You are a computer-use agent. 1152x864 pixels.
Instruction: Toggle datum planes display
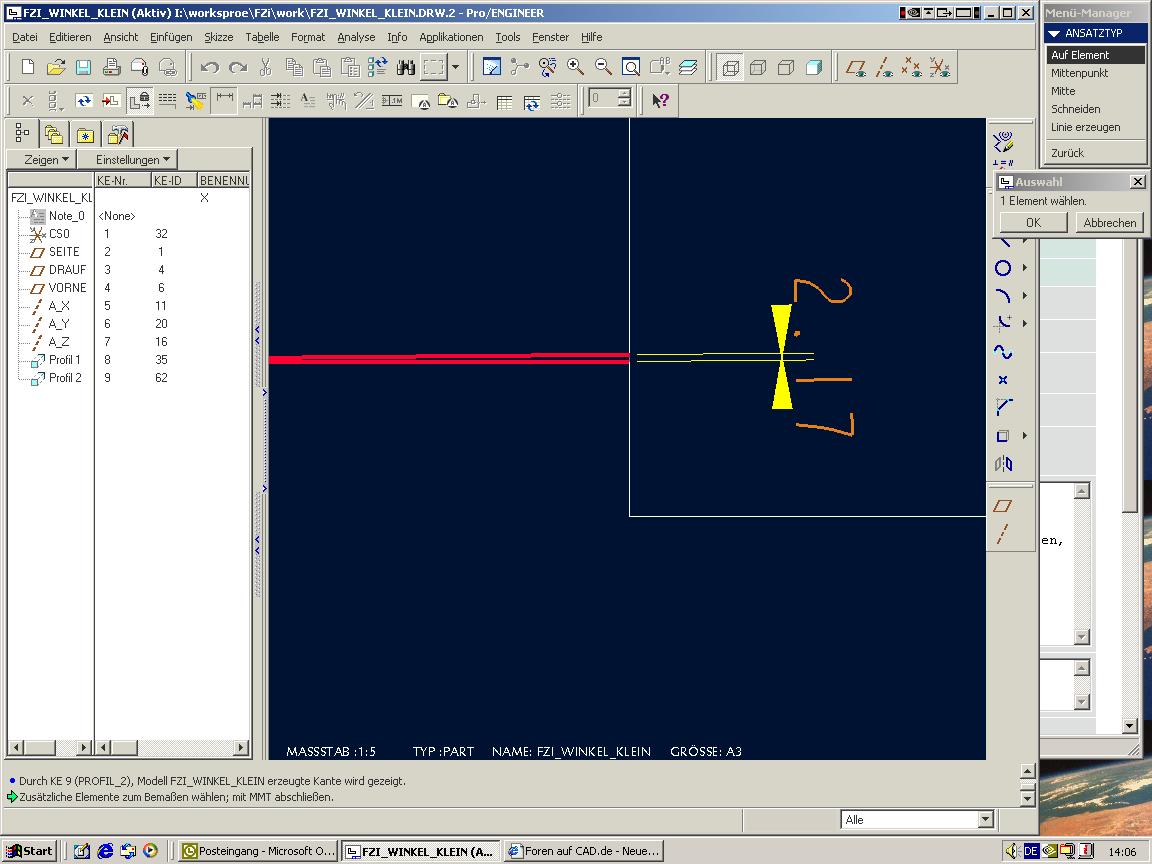click(x=855, y=68)
